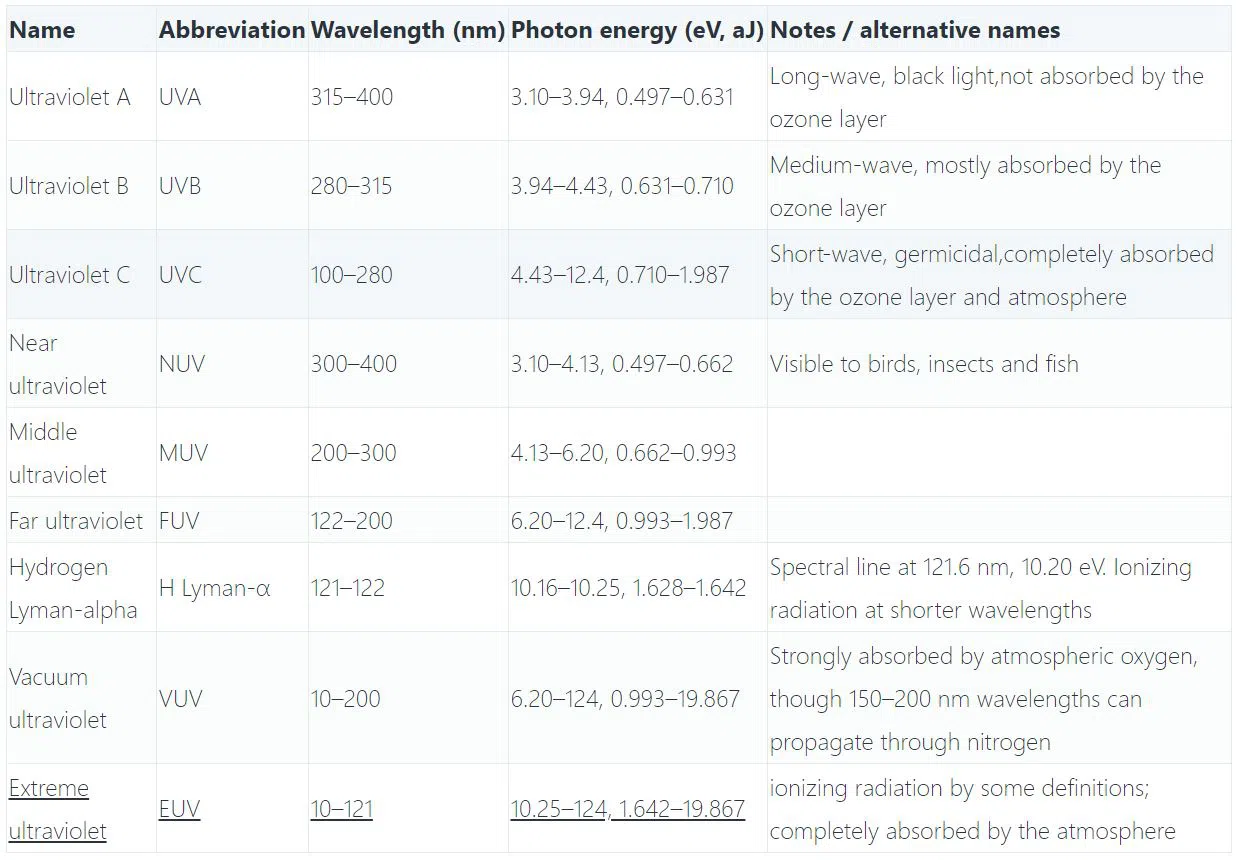This screenshot has width=1237, height=860.
Task: Click the Wavelength (nm) column header
Action: point(406,30)
